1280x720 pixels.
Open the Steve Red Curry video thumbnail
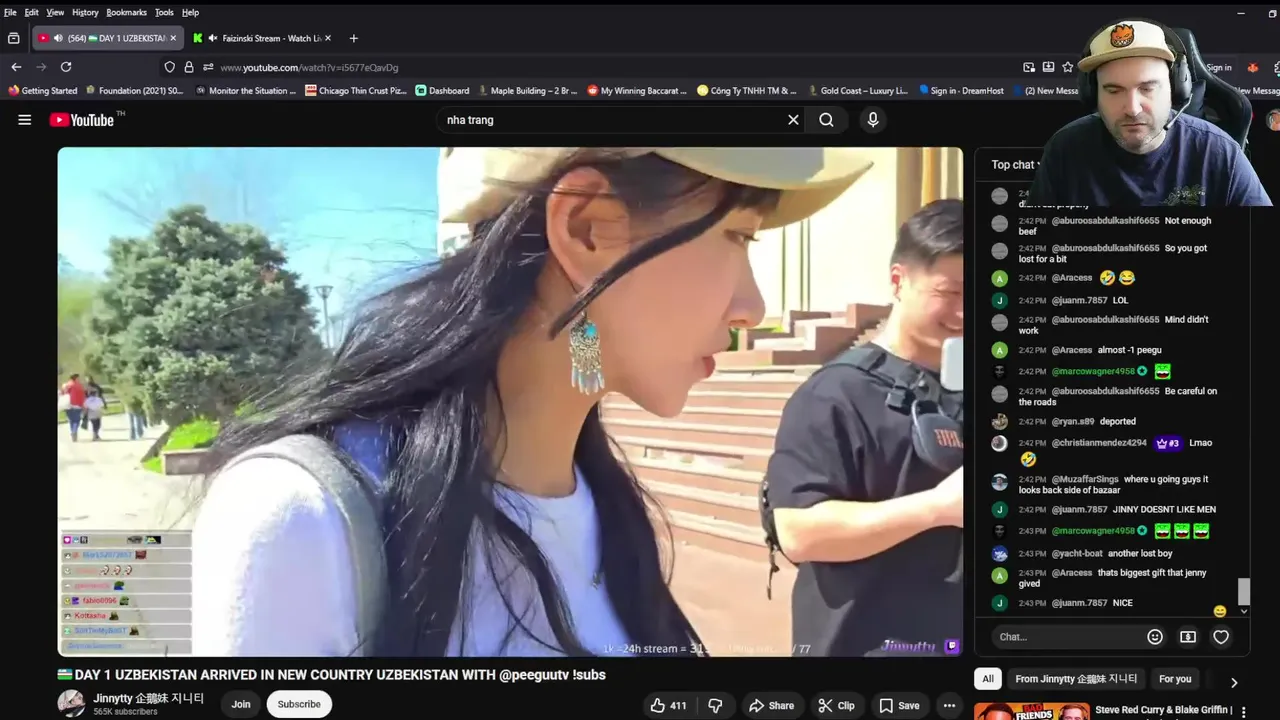click(1032, 712)
